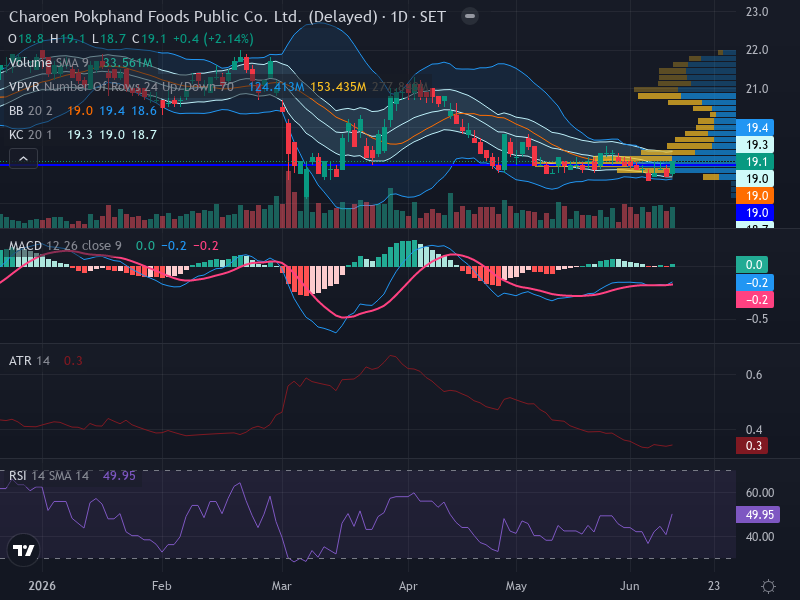Click the purple 49.95 RSI value label
Viewport: 800px width, 600px height.
pos(758,514)
